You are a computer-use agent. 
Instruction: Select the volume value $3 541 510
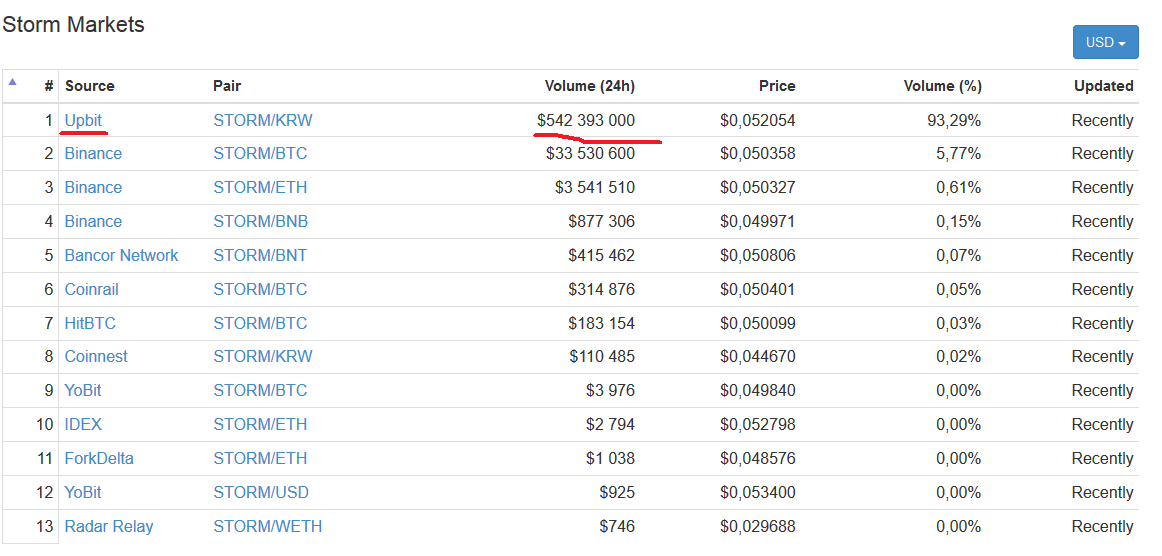pyautogui.click(x=595, y=188)
